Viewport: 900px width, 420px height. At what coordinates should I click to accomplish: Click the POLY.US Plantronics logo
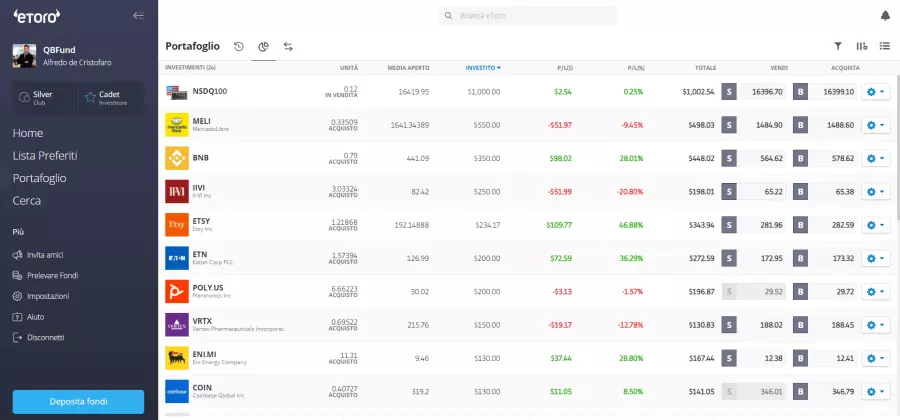tap(177, 291)
